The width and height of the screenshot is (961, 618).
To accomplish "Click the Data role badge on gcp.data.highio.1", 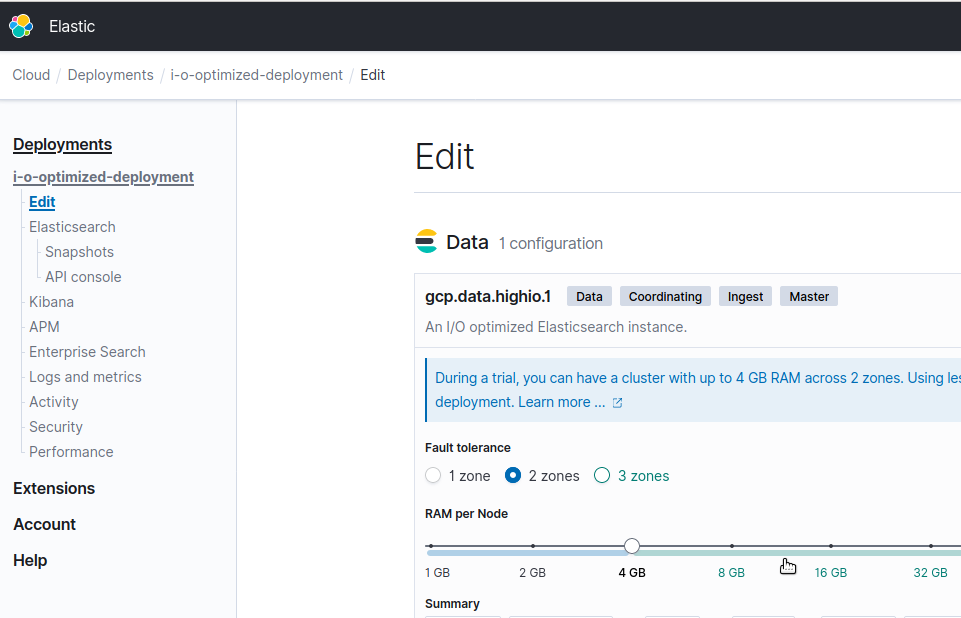I will pyautogui.click(x=588, y=296).
